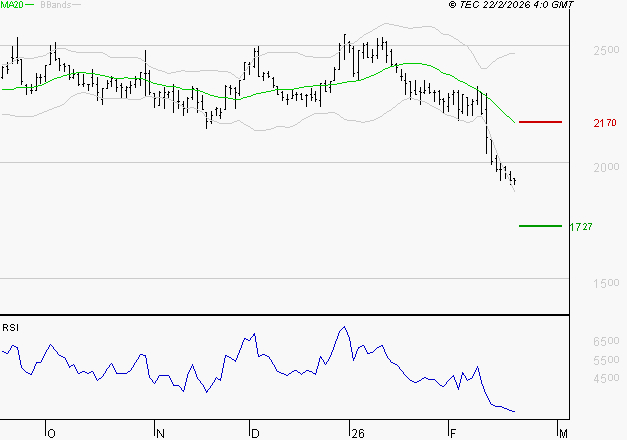
Task: Click the red resistance line marker
Action: pyautogui.click(x=540, y=122)
